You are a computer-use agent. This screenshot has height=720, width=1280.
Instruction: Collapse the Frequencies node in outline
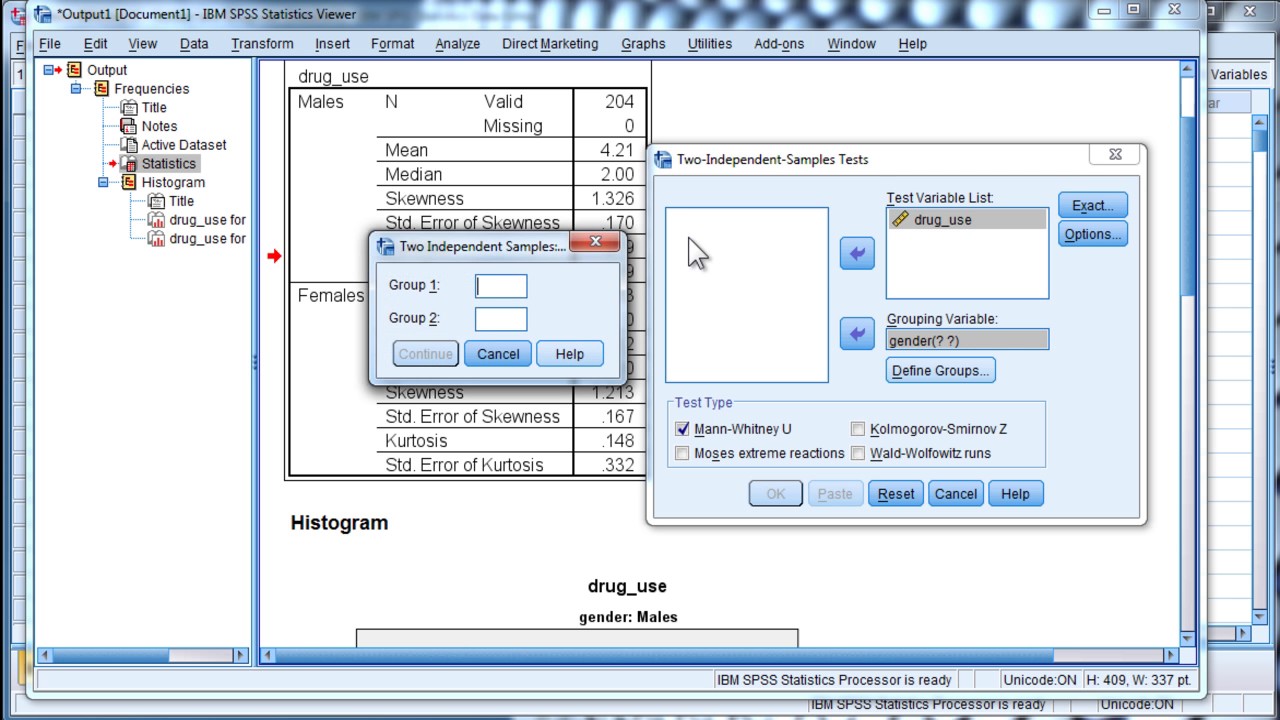pyautogui.click(x=75, y=89)
